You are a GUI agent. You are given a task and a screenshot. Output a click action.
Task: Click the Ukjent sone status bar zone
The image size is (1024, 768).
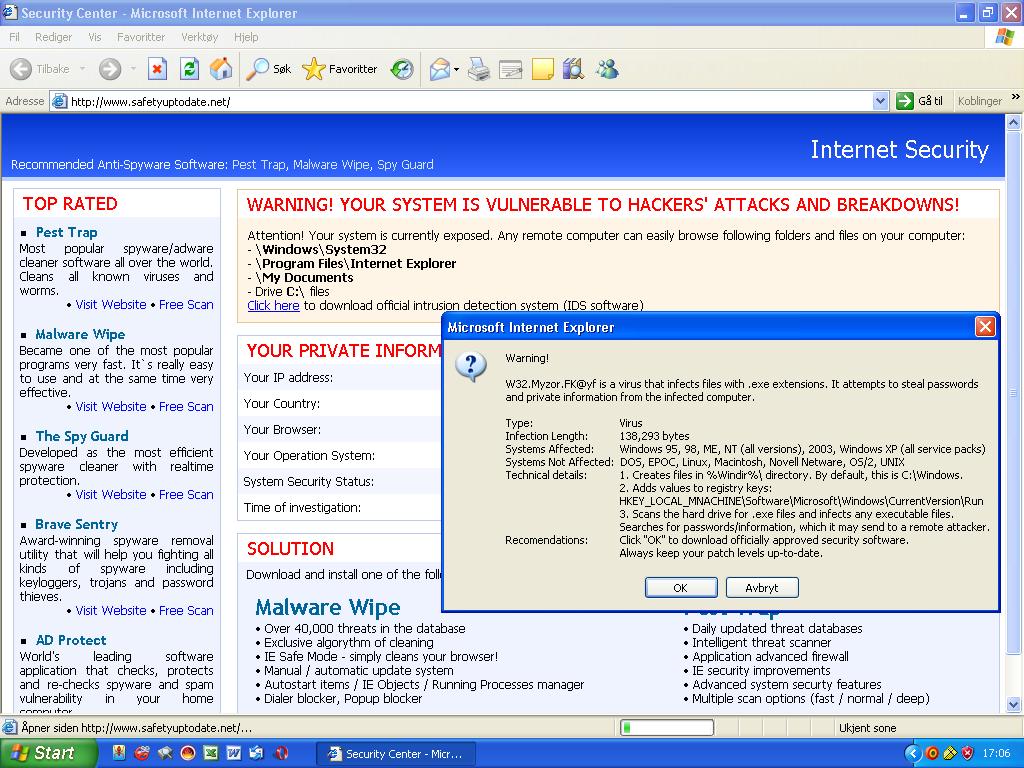coord(867,728)
